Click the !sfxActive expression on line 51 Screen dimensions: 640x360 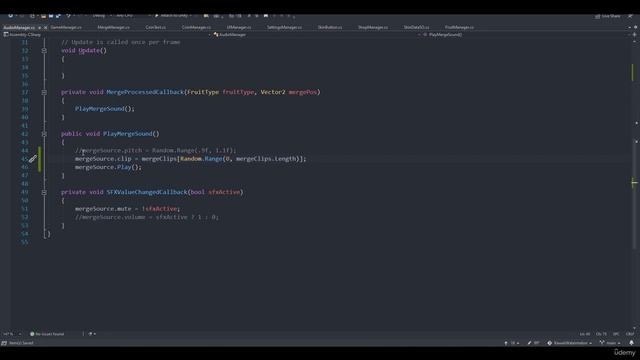pyautogui.click(x=160, y=209)
